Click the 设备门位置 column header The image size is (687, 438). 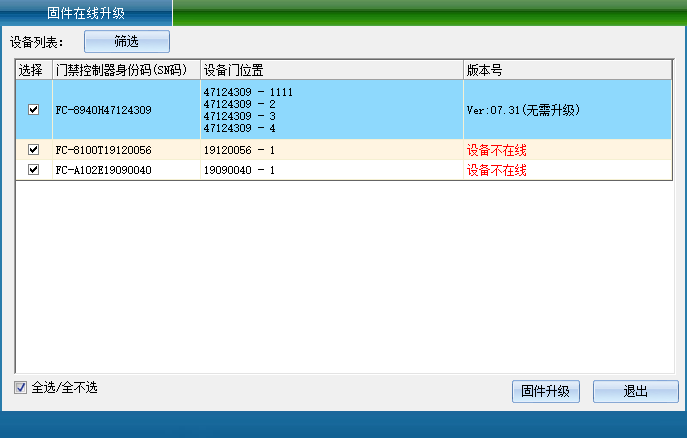233,70
